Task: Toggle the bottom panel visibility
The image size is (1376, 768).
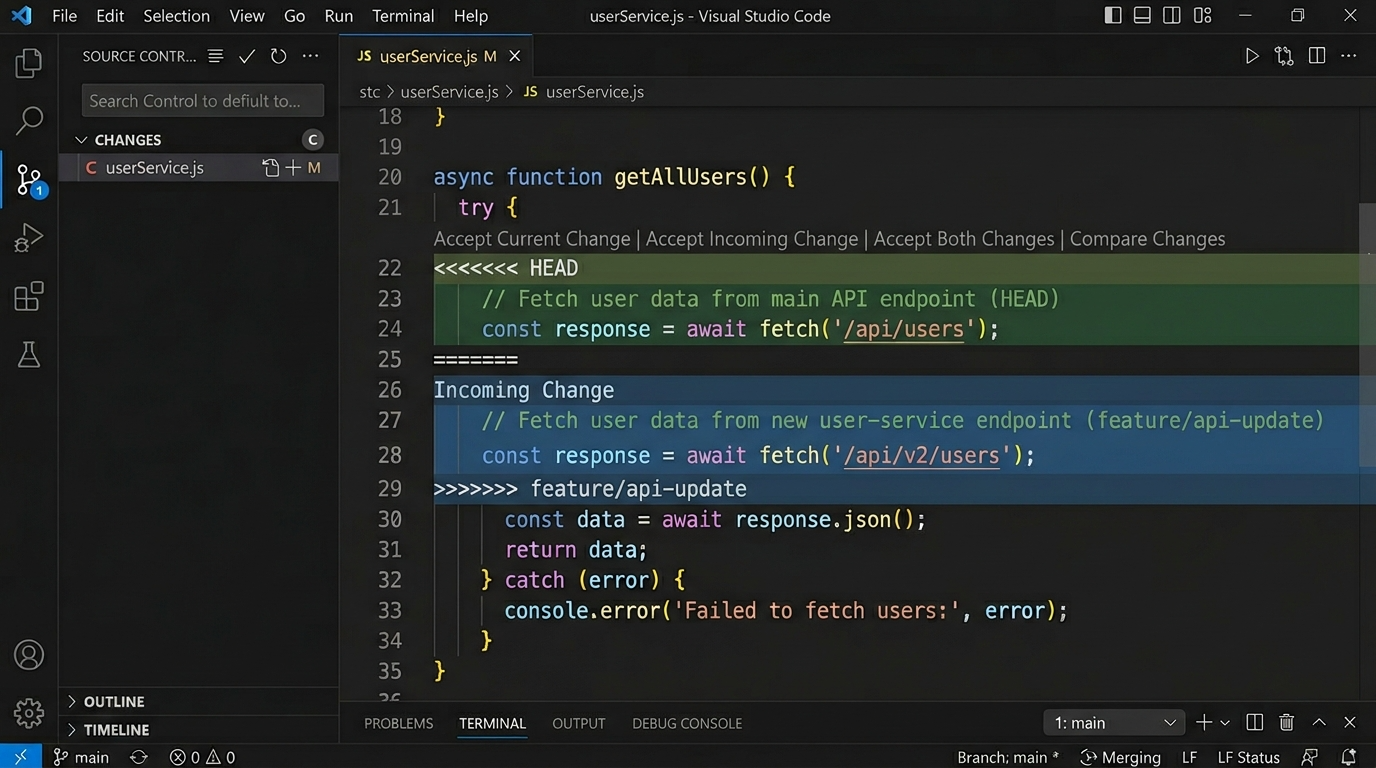Action: pos(1142,15)
